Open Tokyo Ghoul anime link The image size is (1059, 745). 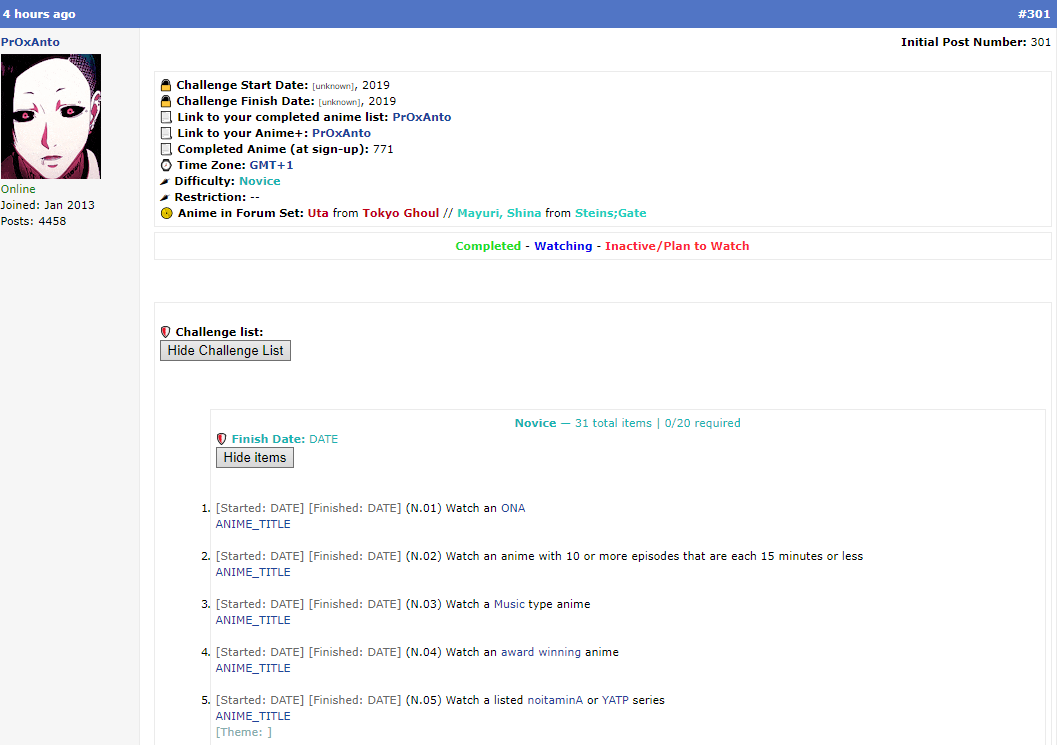click(x=401, y=213)
